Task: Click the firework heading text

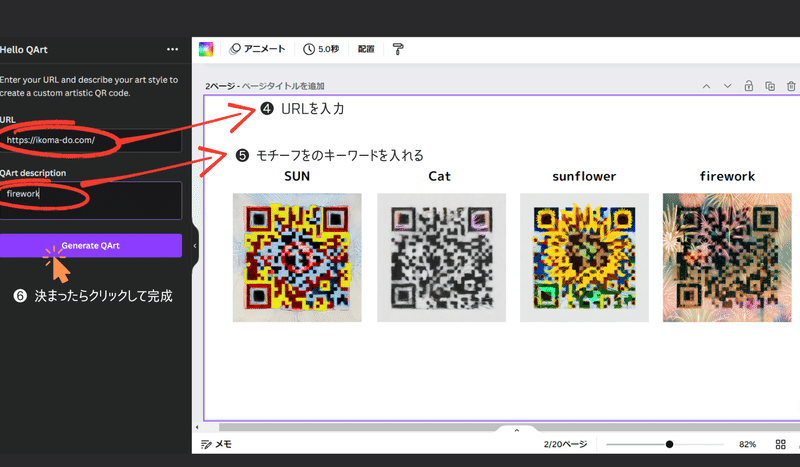Action: 727,176
